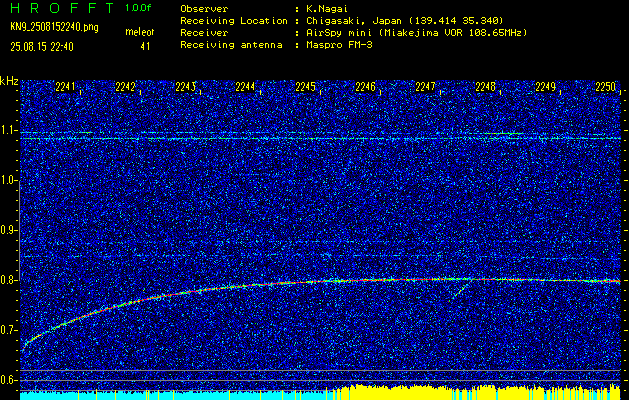Click the receiving location Chigasaki, Japan
The width and height of the screenshot is (629, 400).
click(354, 21)
